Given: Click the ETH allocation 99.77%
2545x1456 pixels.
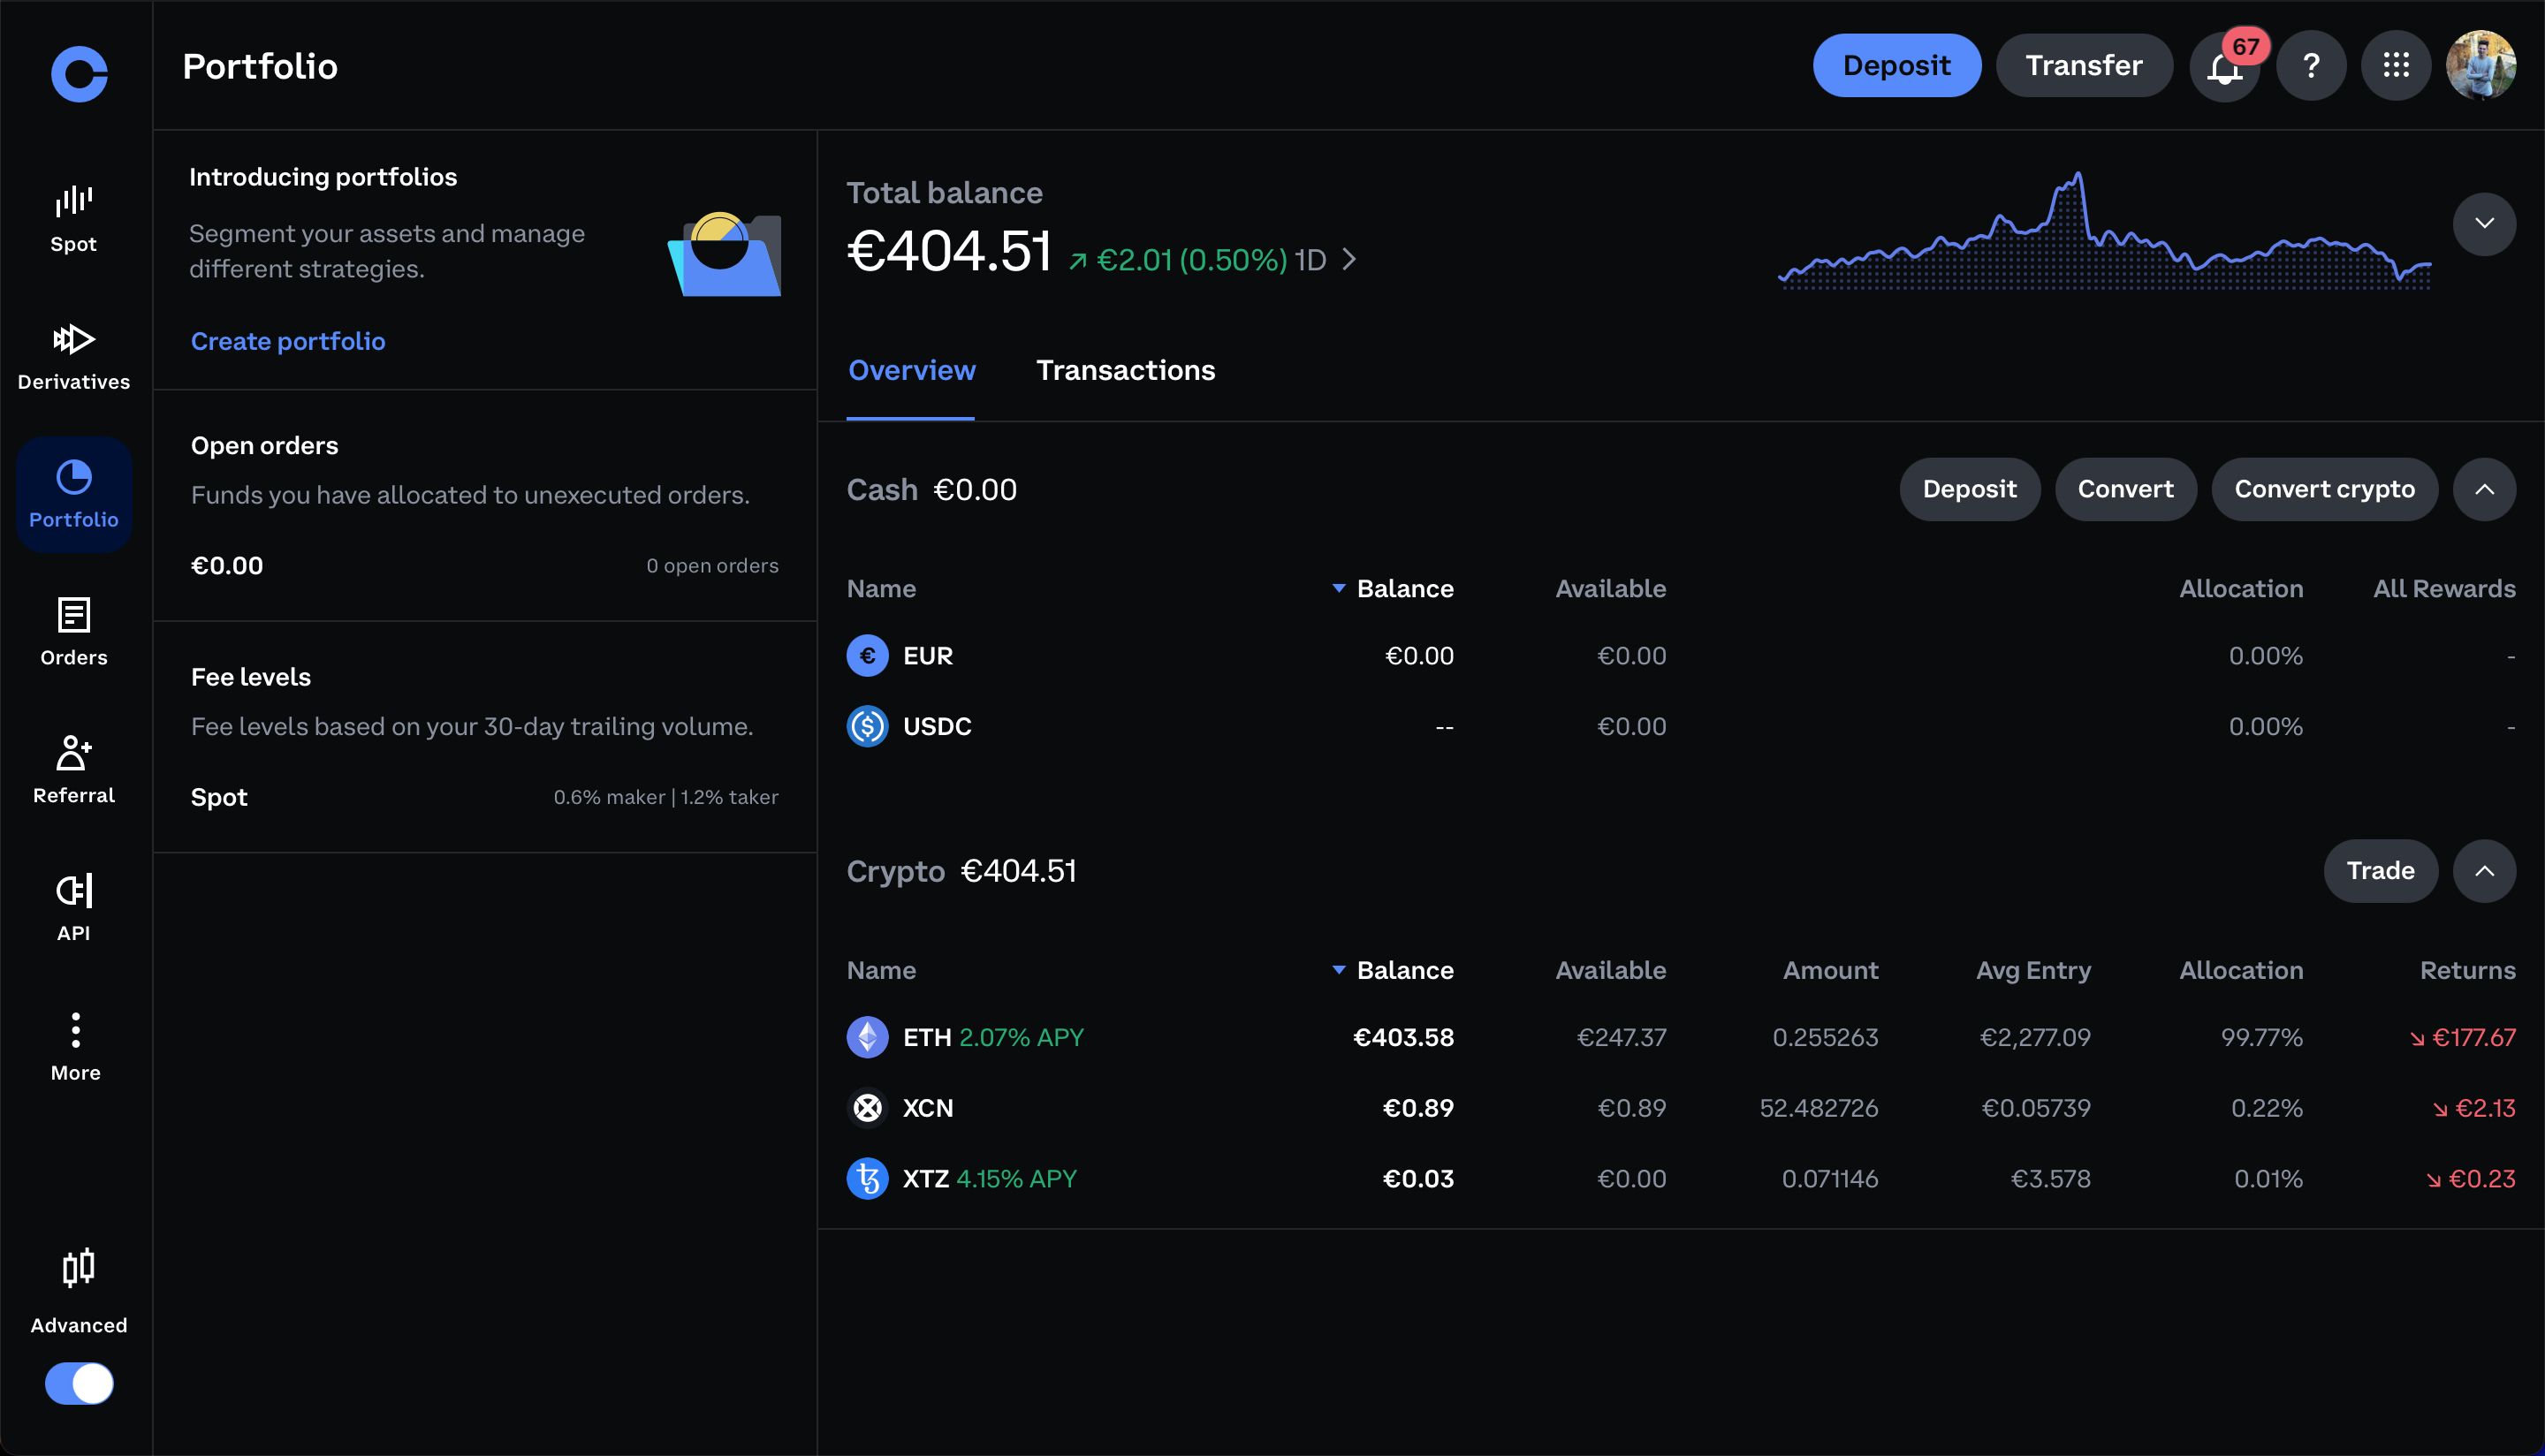Looking at the screenshot, I should click(2262, 1038).
